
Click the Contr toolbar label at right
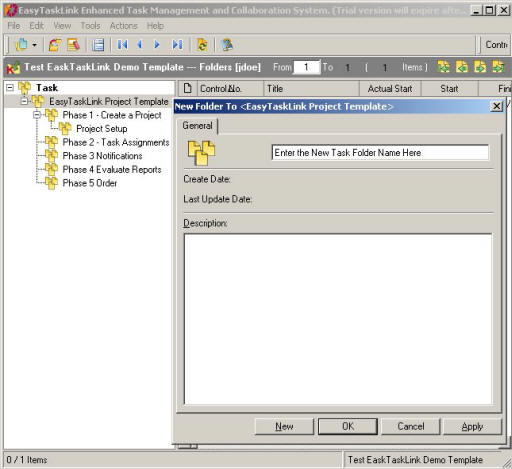tap(496, 45)
